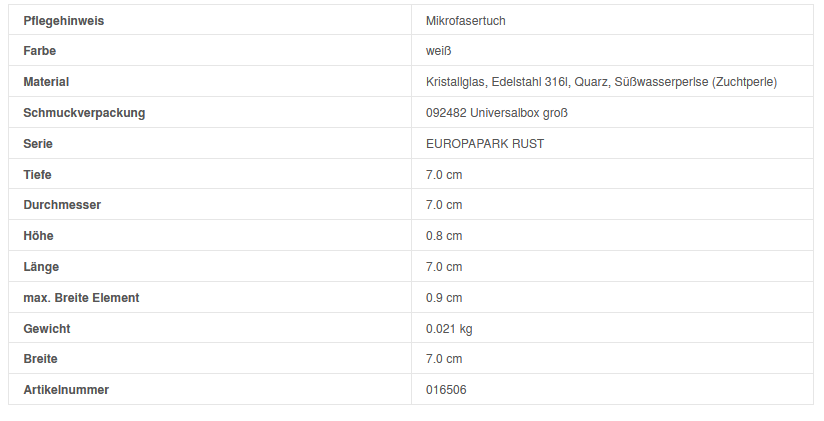Click the Artikelnummer label
The image size is (824, 421).
click(66, 390)
